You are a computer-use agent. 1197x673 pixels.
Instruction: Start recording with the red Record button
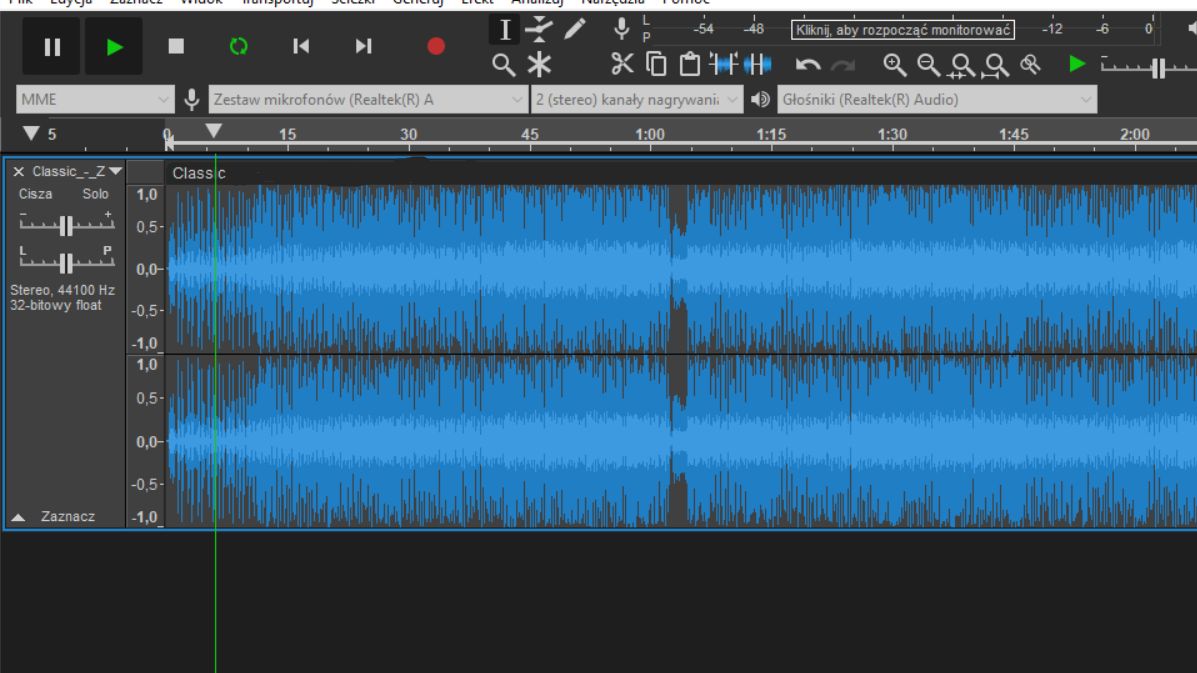(436, 47)
